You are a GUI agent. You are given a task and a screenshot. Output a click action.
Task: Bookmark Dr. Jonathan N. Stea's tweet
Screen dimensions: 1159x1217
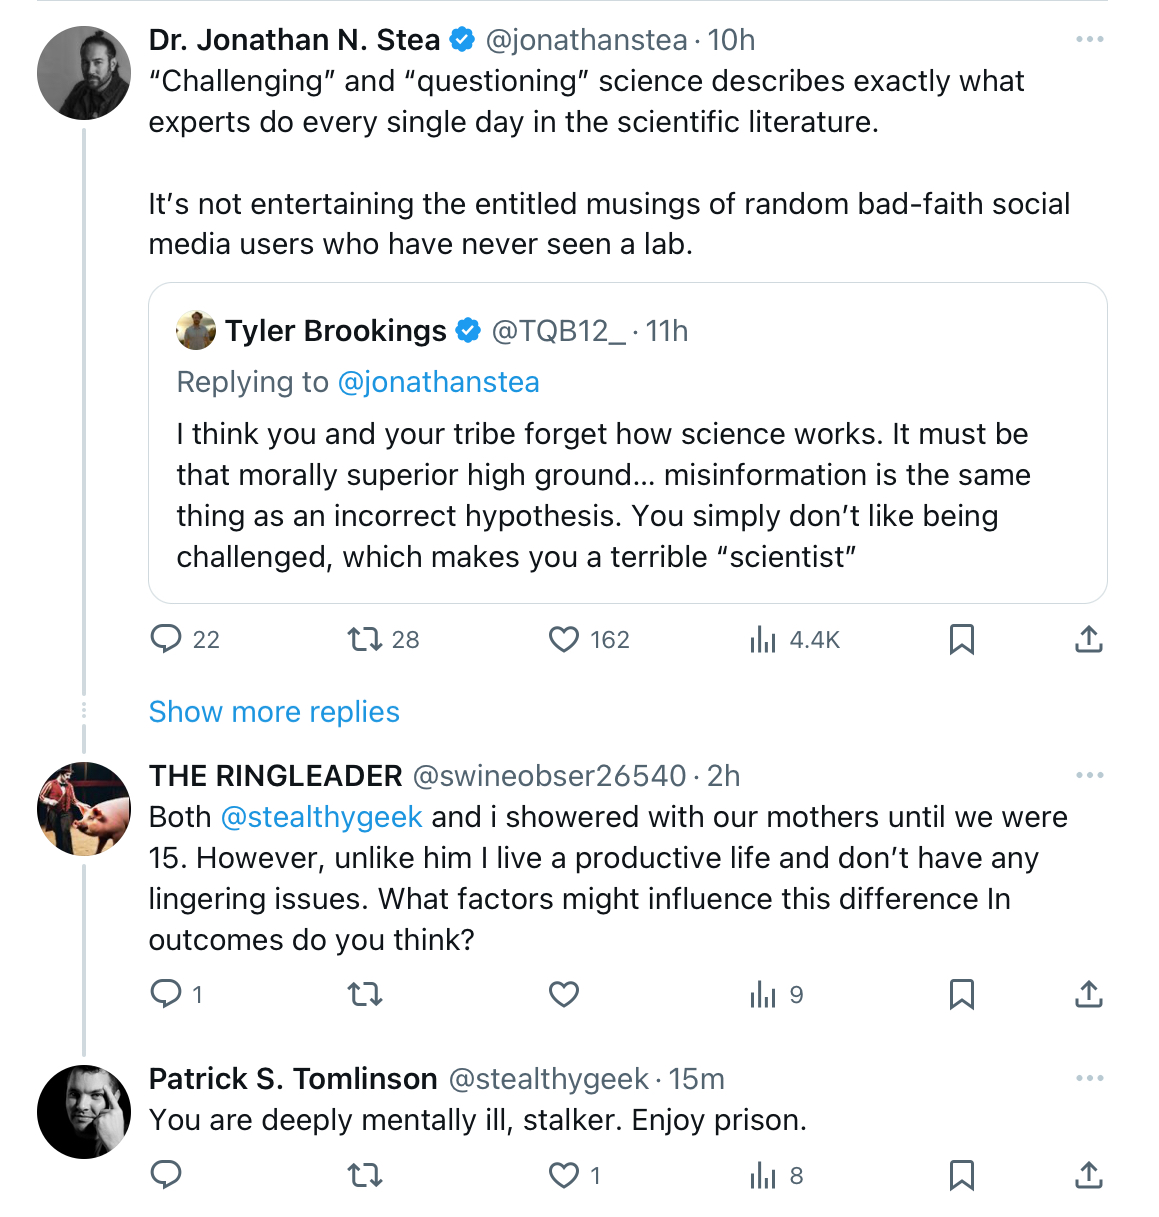961,639
